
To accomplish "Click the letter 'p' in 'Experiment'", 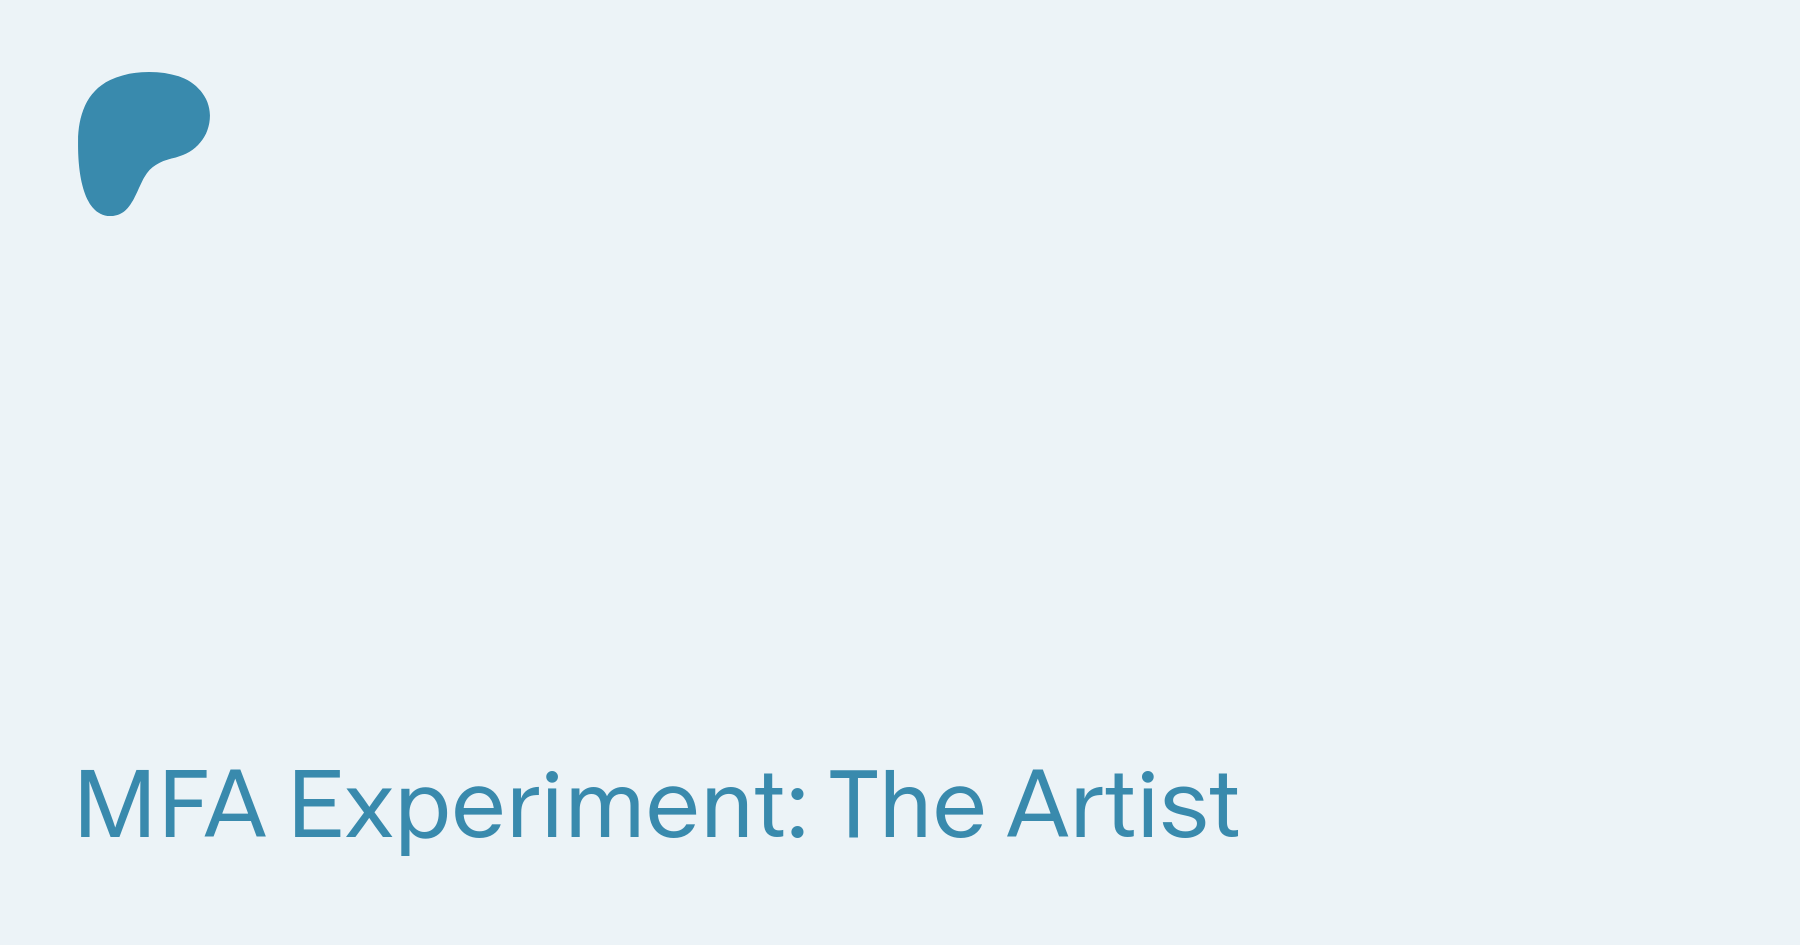I will pos(426,821).
